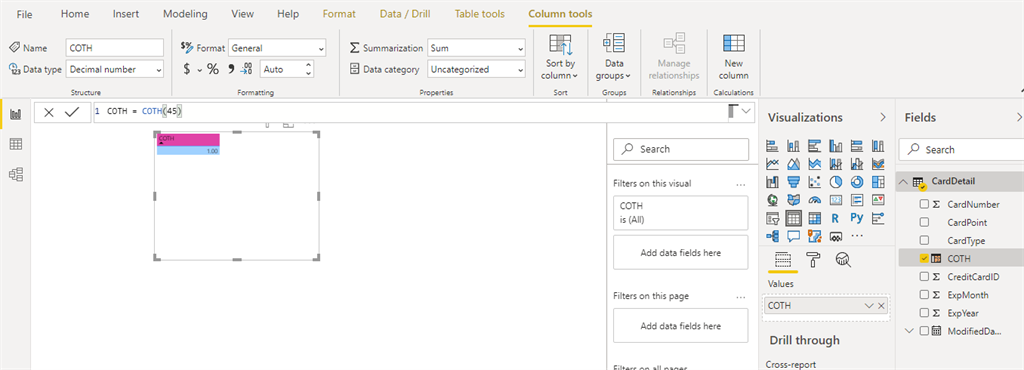Apply percentage format
The width and height of the screenshot is (1024, 370).
pyautogui.click(x=213, y=69)
